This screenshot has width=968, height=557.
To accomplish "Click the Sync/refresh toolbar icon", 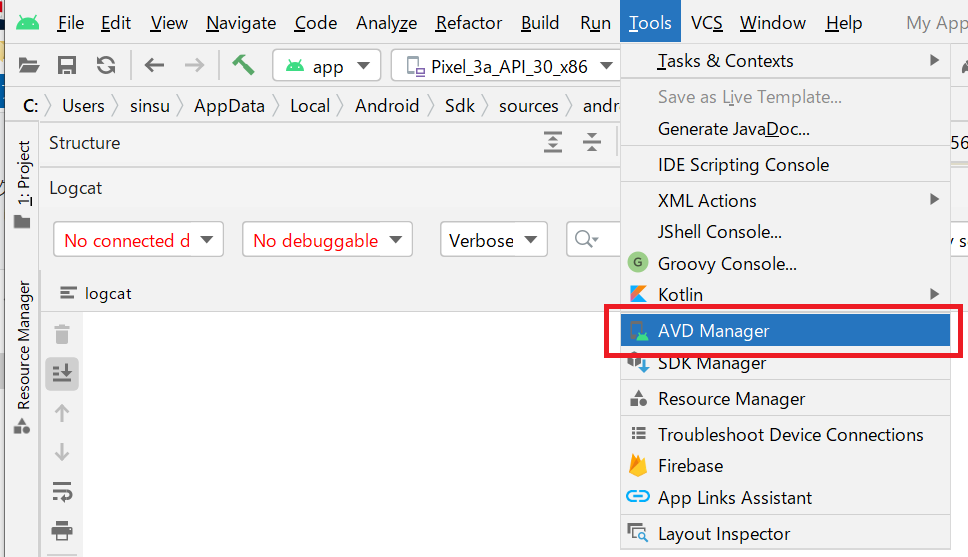I will point(106,65).
